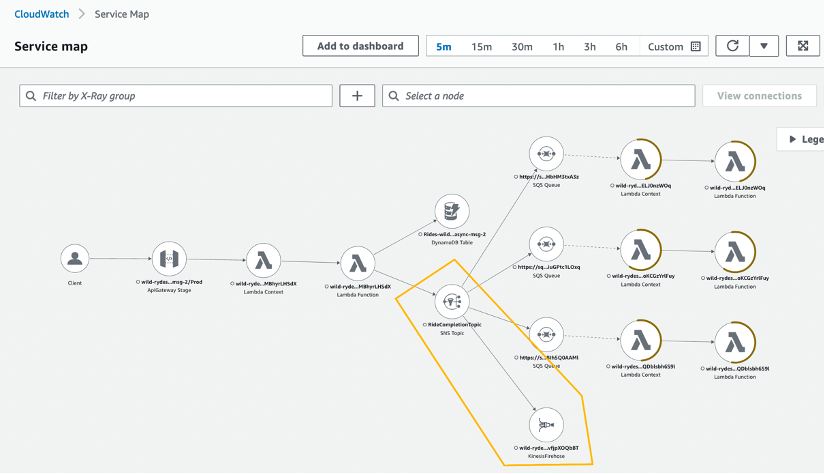The width and height of the screenshot is (824, 474).
Task: Click the Rides-wild...async-msg-2 label
Action: click(455, 234)
